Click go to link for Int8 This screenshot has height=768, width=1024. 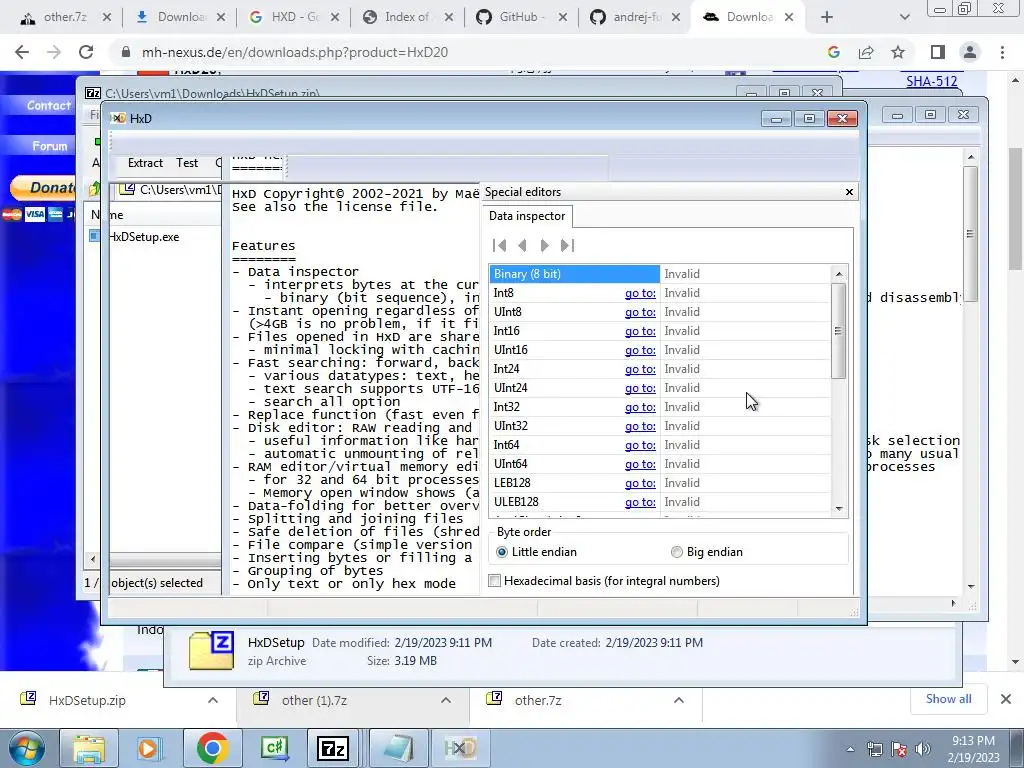pos(640,293)
